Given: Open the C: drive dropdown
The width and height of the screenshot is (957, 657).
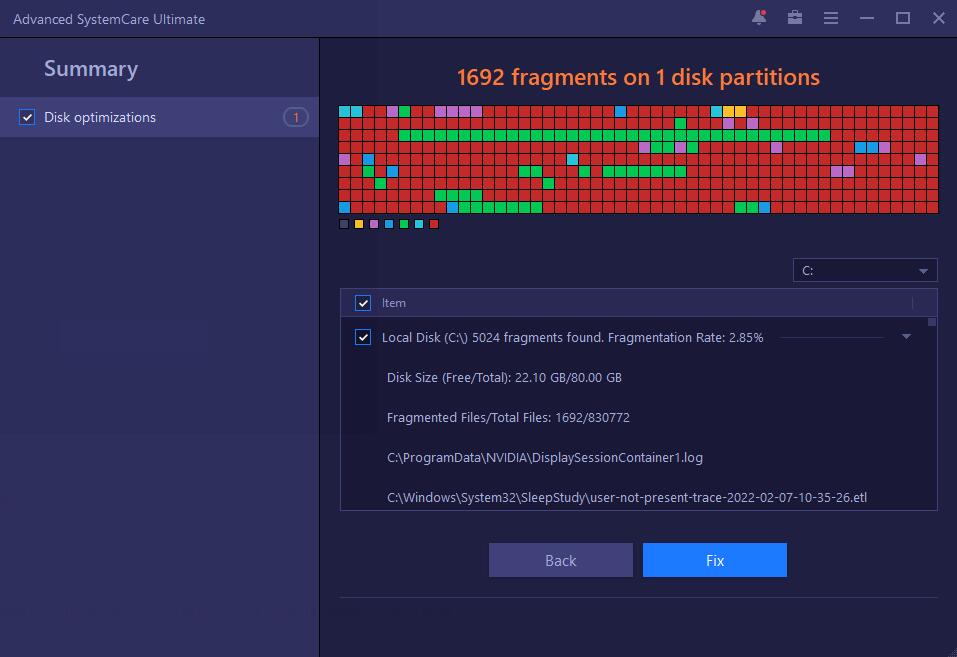Looking at the screenshot, I should coord(865,270).
